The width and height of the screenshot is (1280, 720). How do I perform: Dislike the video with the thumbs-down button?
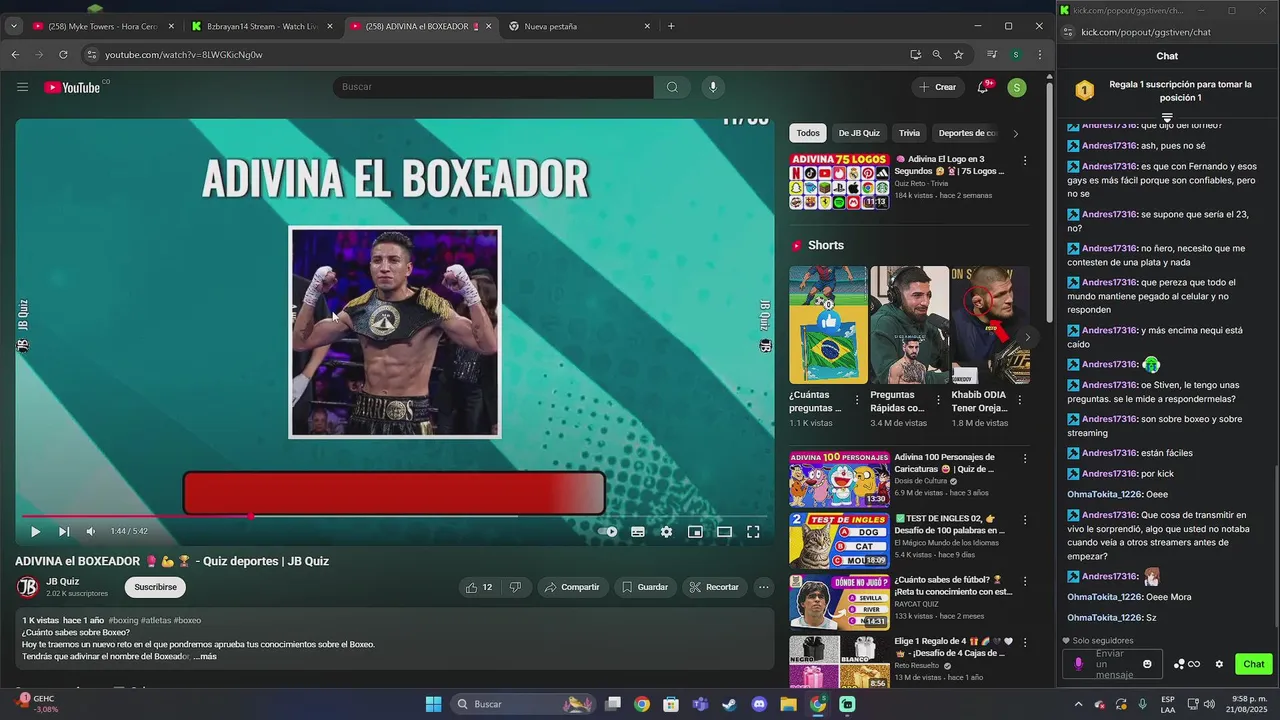(516, 587)
